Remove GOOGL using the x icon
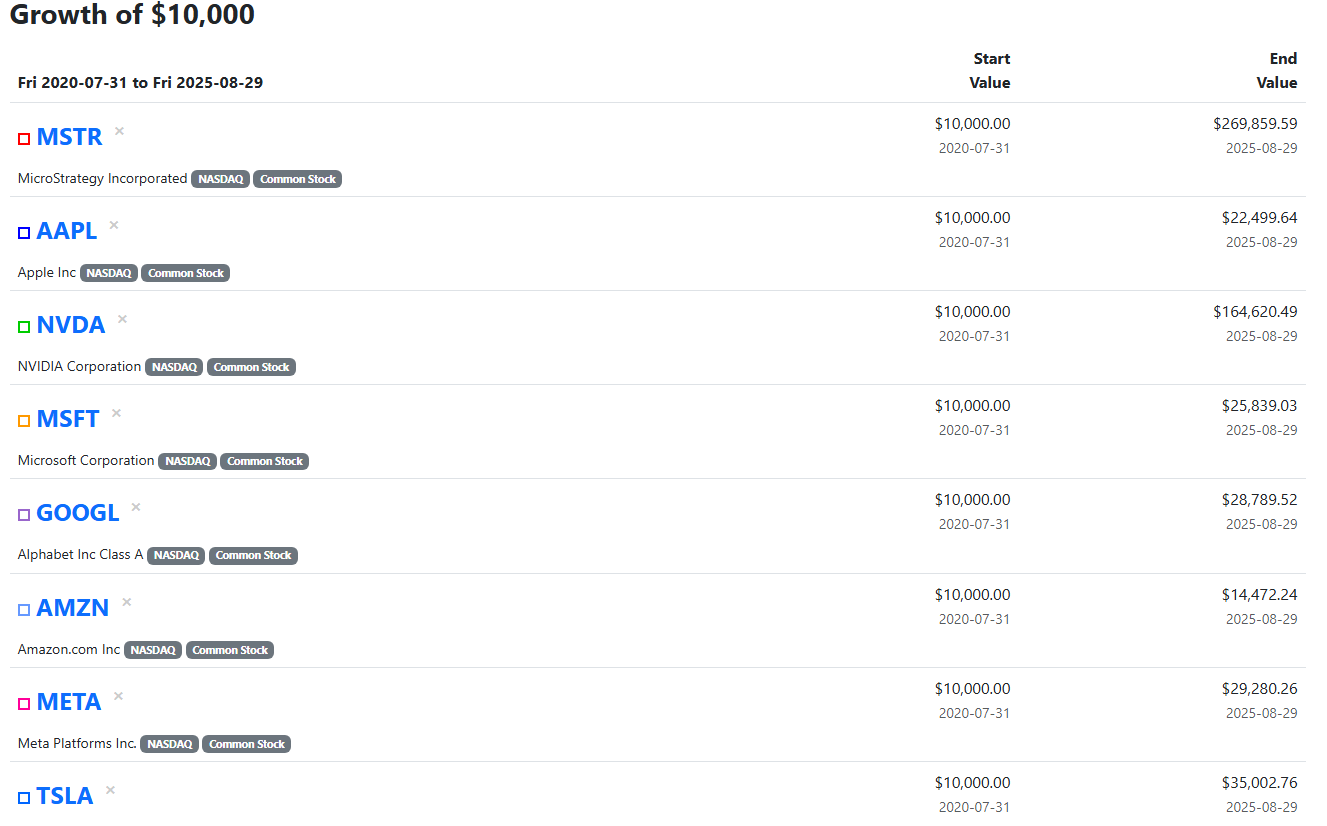Viewport: 1327px width, 826px height. click(x=136, y=507)
